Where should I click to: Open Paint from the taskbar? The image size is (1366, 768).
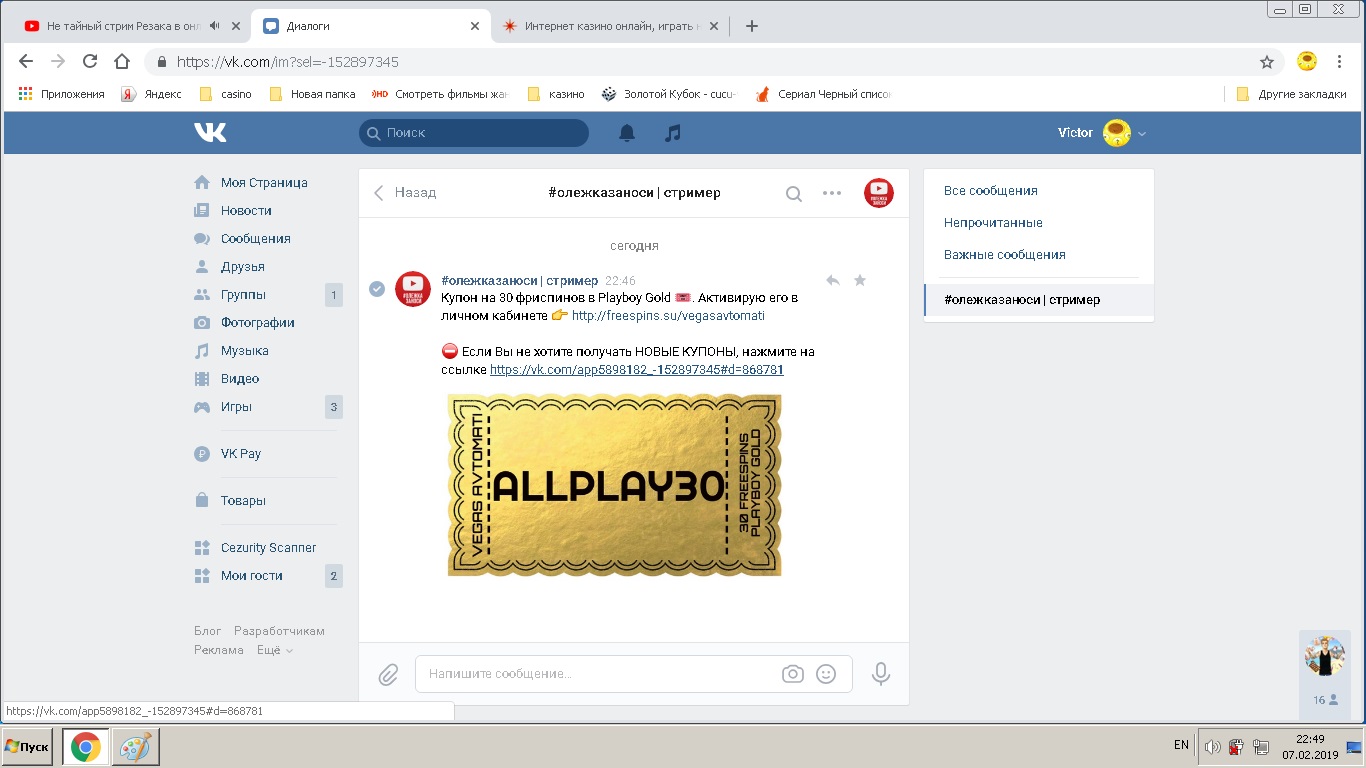pos(135,747)
